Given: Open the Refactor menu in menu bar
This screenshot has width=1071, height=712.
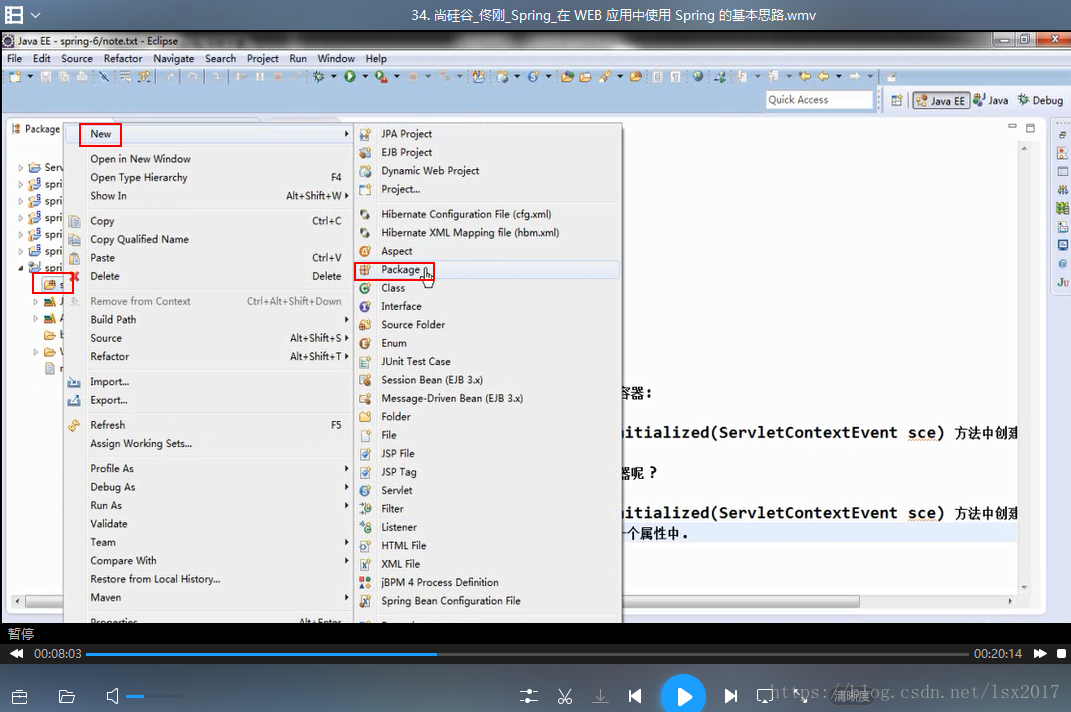Looking at the screenshot, I should coord(123,59).
